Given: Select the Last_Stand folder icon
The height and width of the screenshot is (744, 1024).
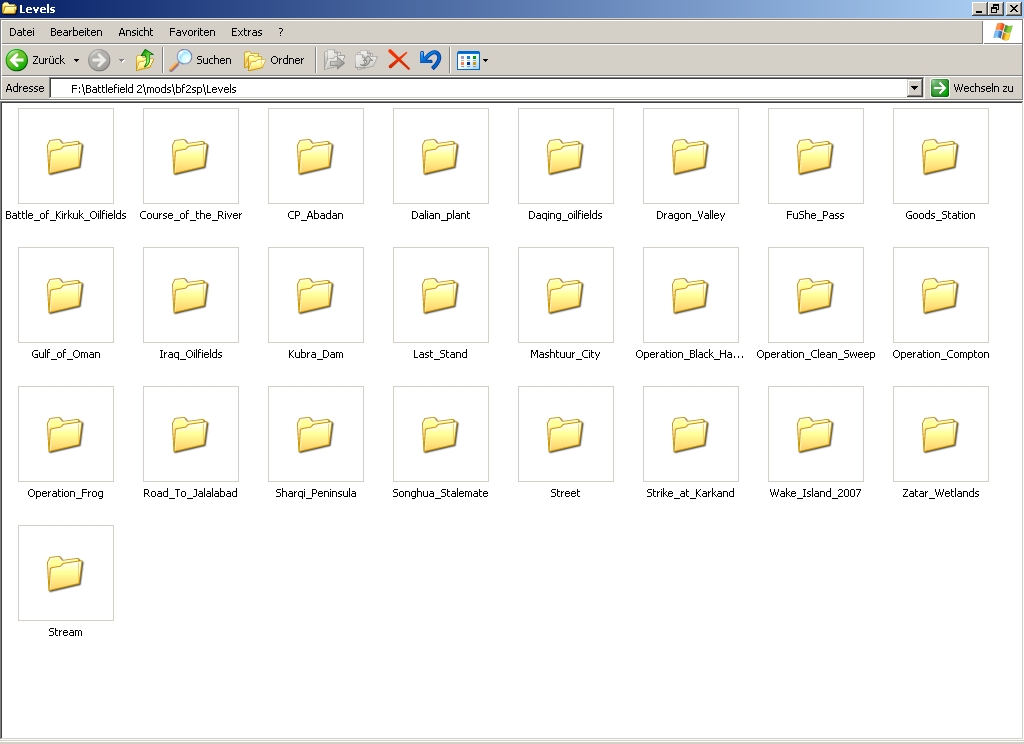Looking at the screenshot, I should tap(441, 295).
